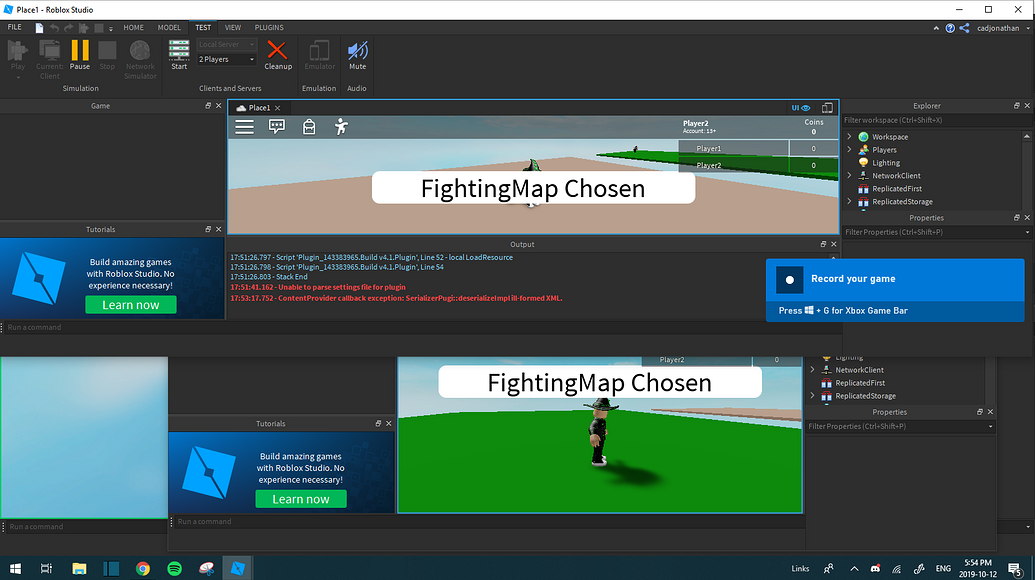
Task: Open the backpack icon in the game viewport
Action: tap(308, 127)
